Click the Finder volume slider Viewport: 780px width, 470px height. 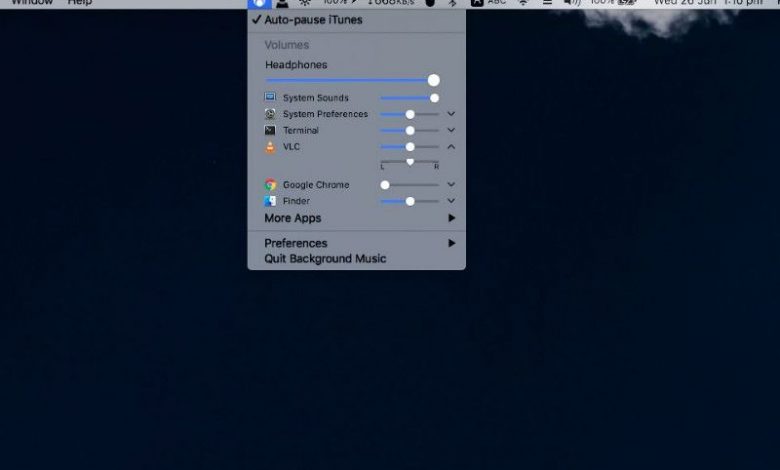(x=409, y=201)
